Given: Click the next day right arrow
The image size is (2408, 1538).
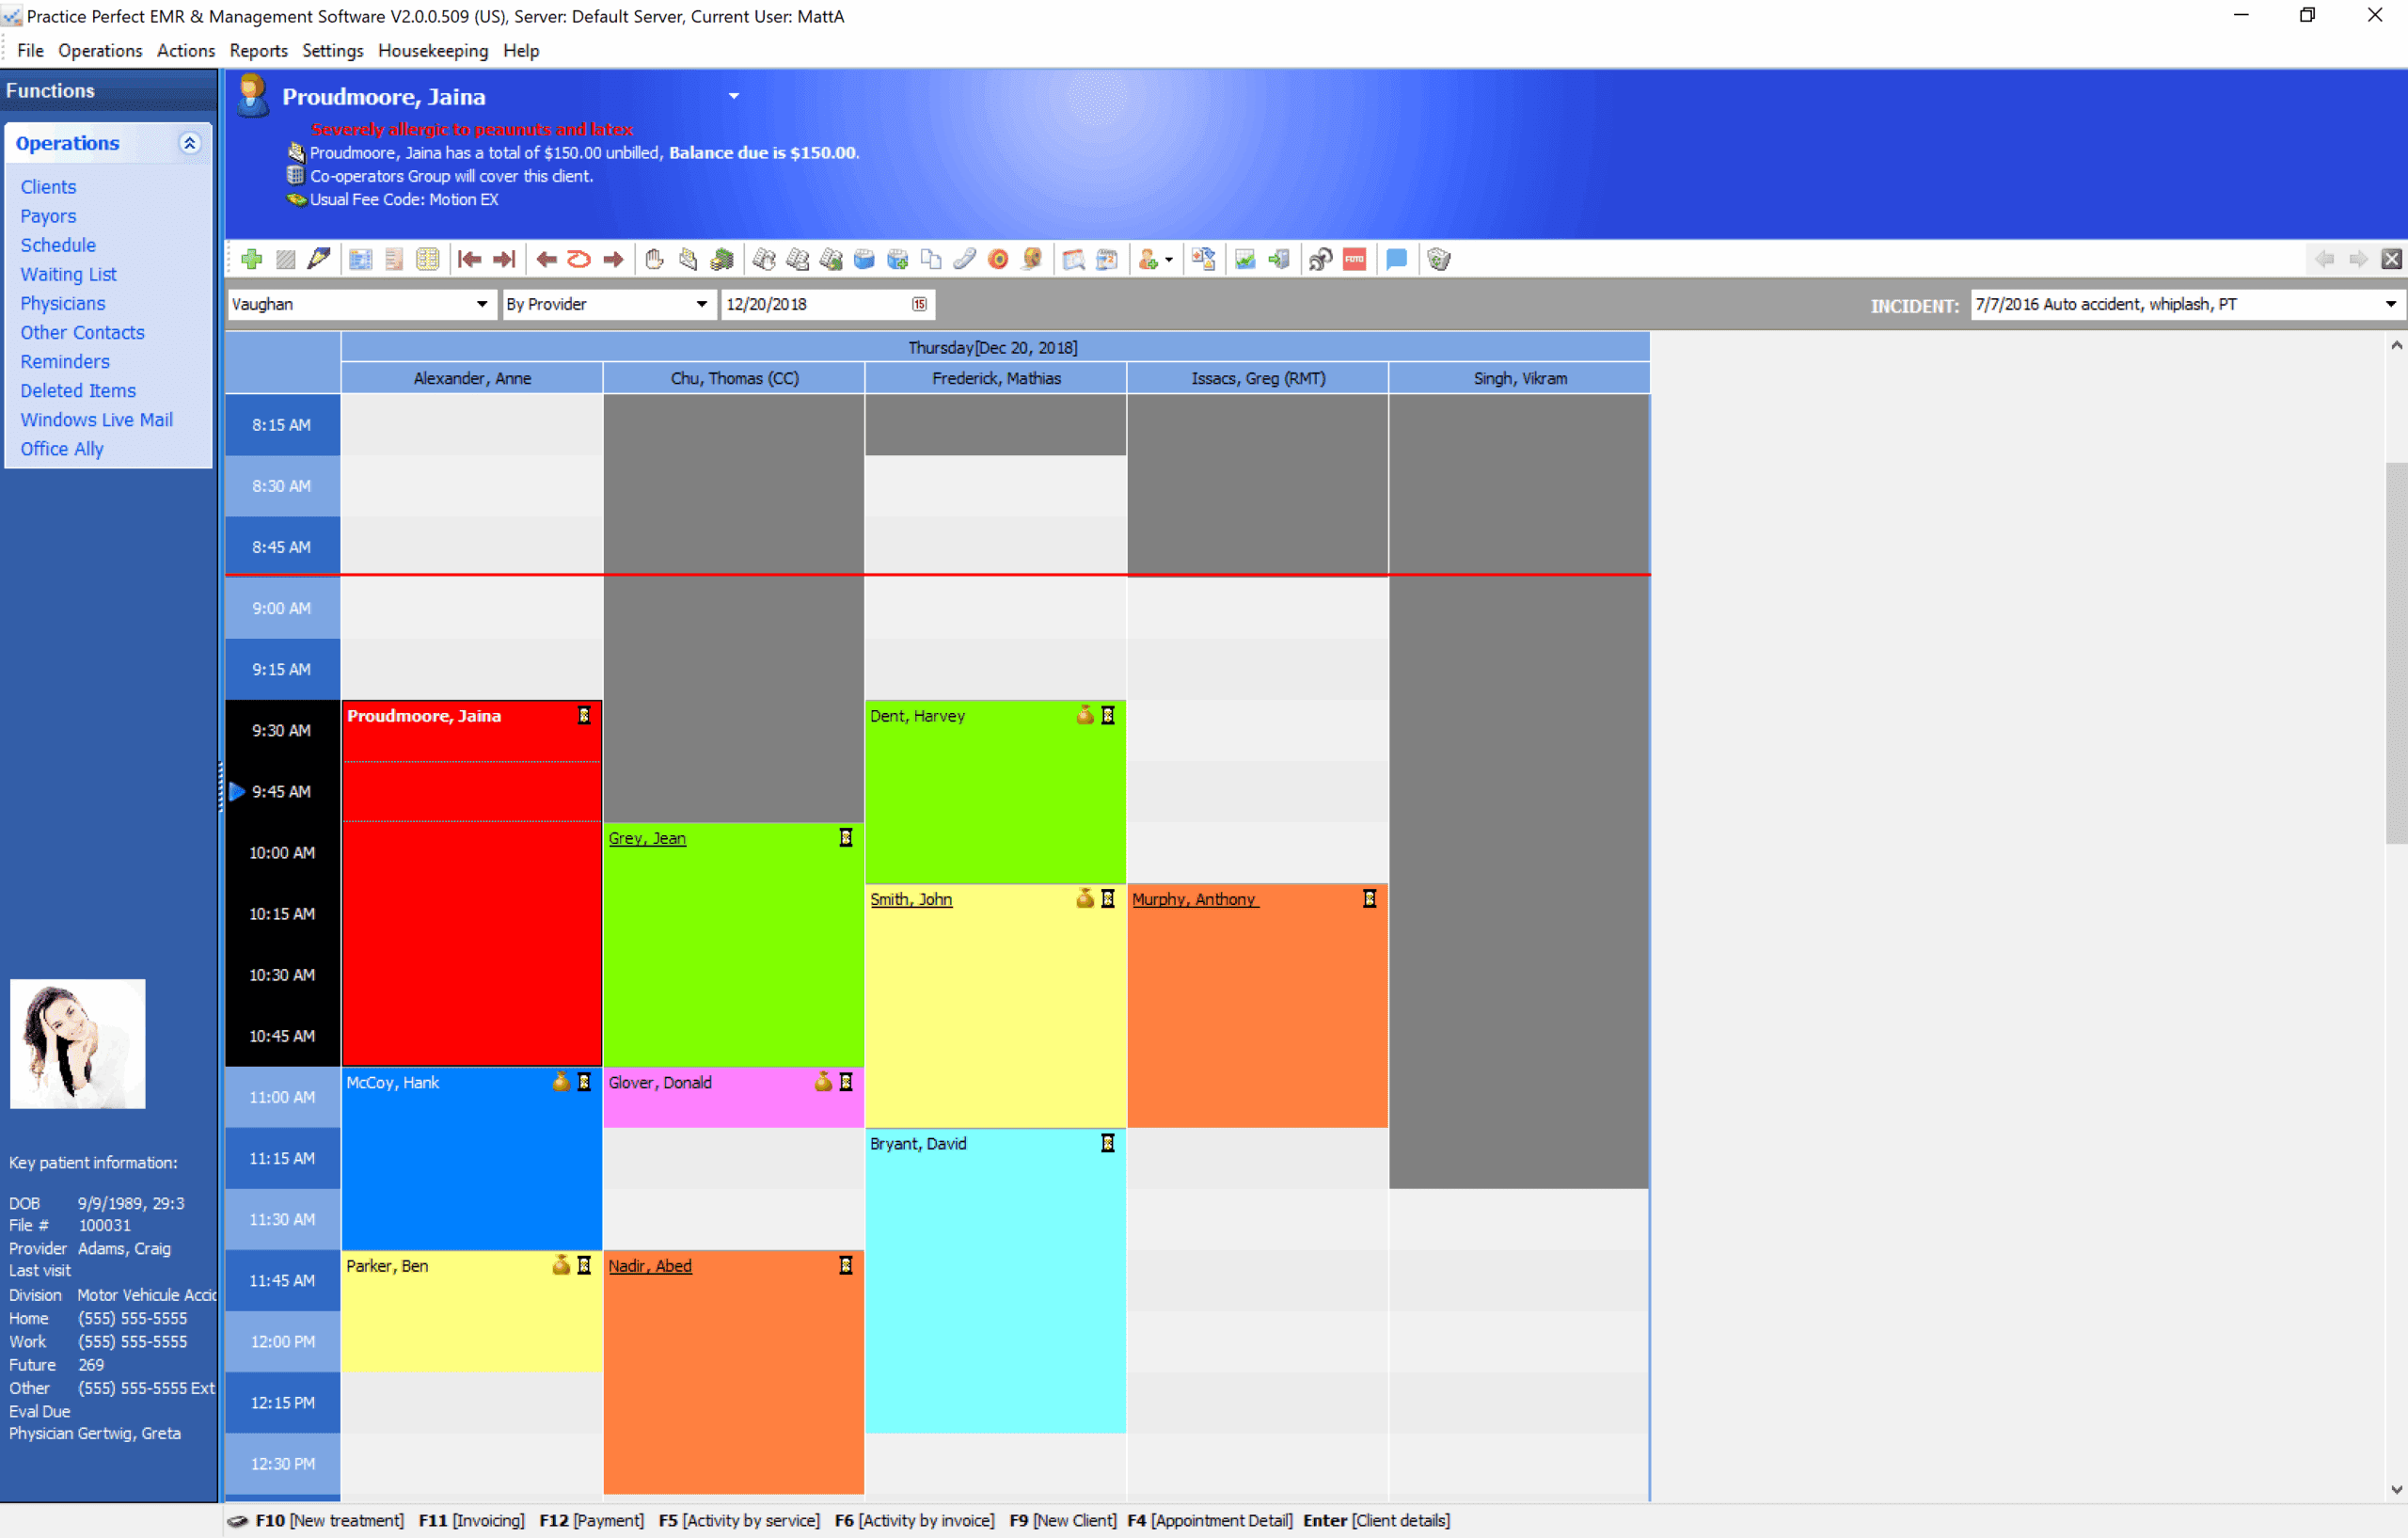Looking at the screenshot, I should click(613, 260).
